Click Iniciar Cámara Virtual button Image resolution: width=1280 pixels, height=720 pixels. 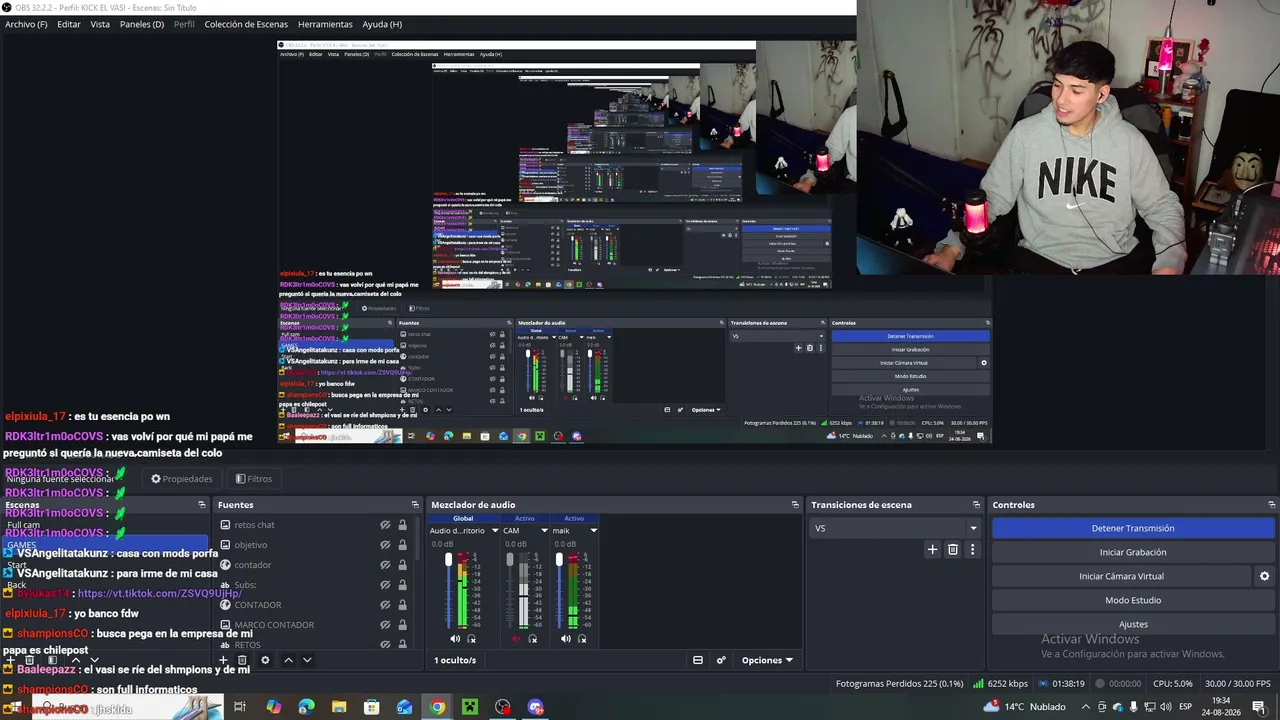click(x=1121, y=576)
